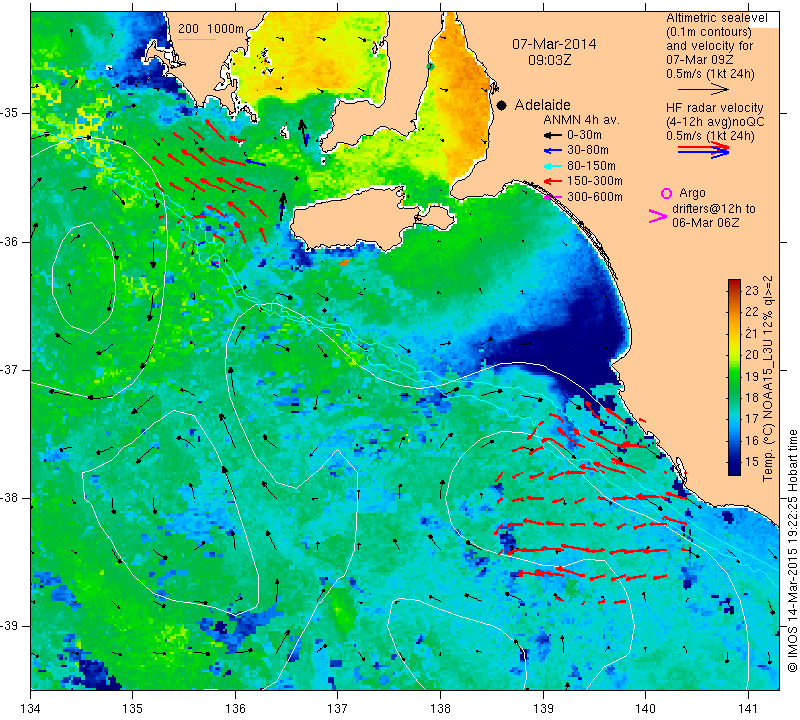Click the latitude axis label -37
Screen dimensions: 800x720
[11, 369]
